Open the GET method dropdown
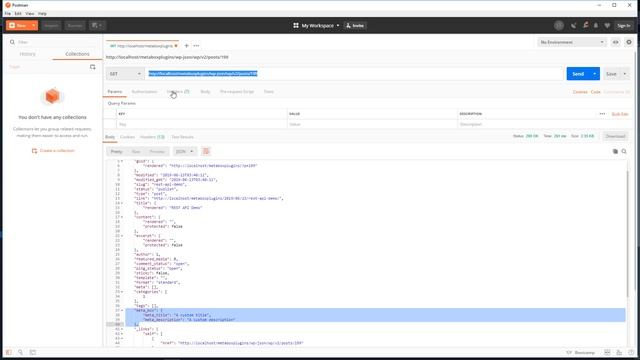The height and width of the screenshot is (360, 640). click(125, 74)
